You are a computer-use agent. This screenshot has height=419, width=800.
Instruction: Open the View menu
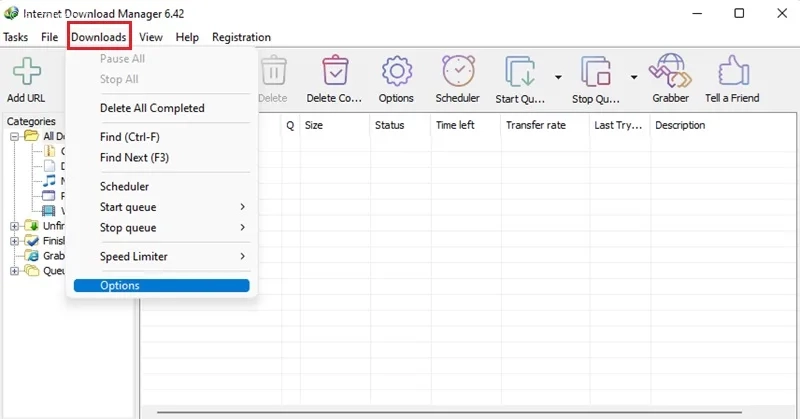point(151,37)
